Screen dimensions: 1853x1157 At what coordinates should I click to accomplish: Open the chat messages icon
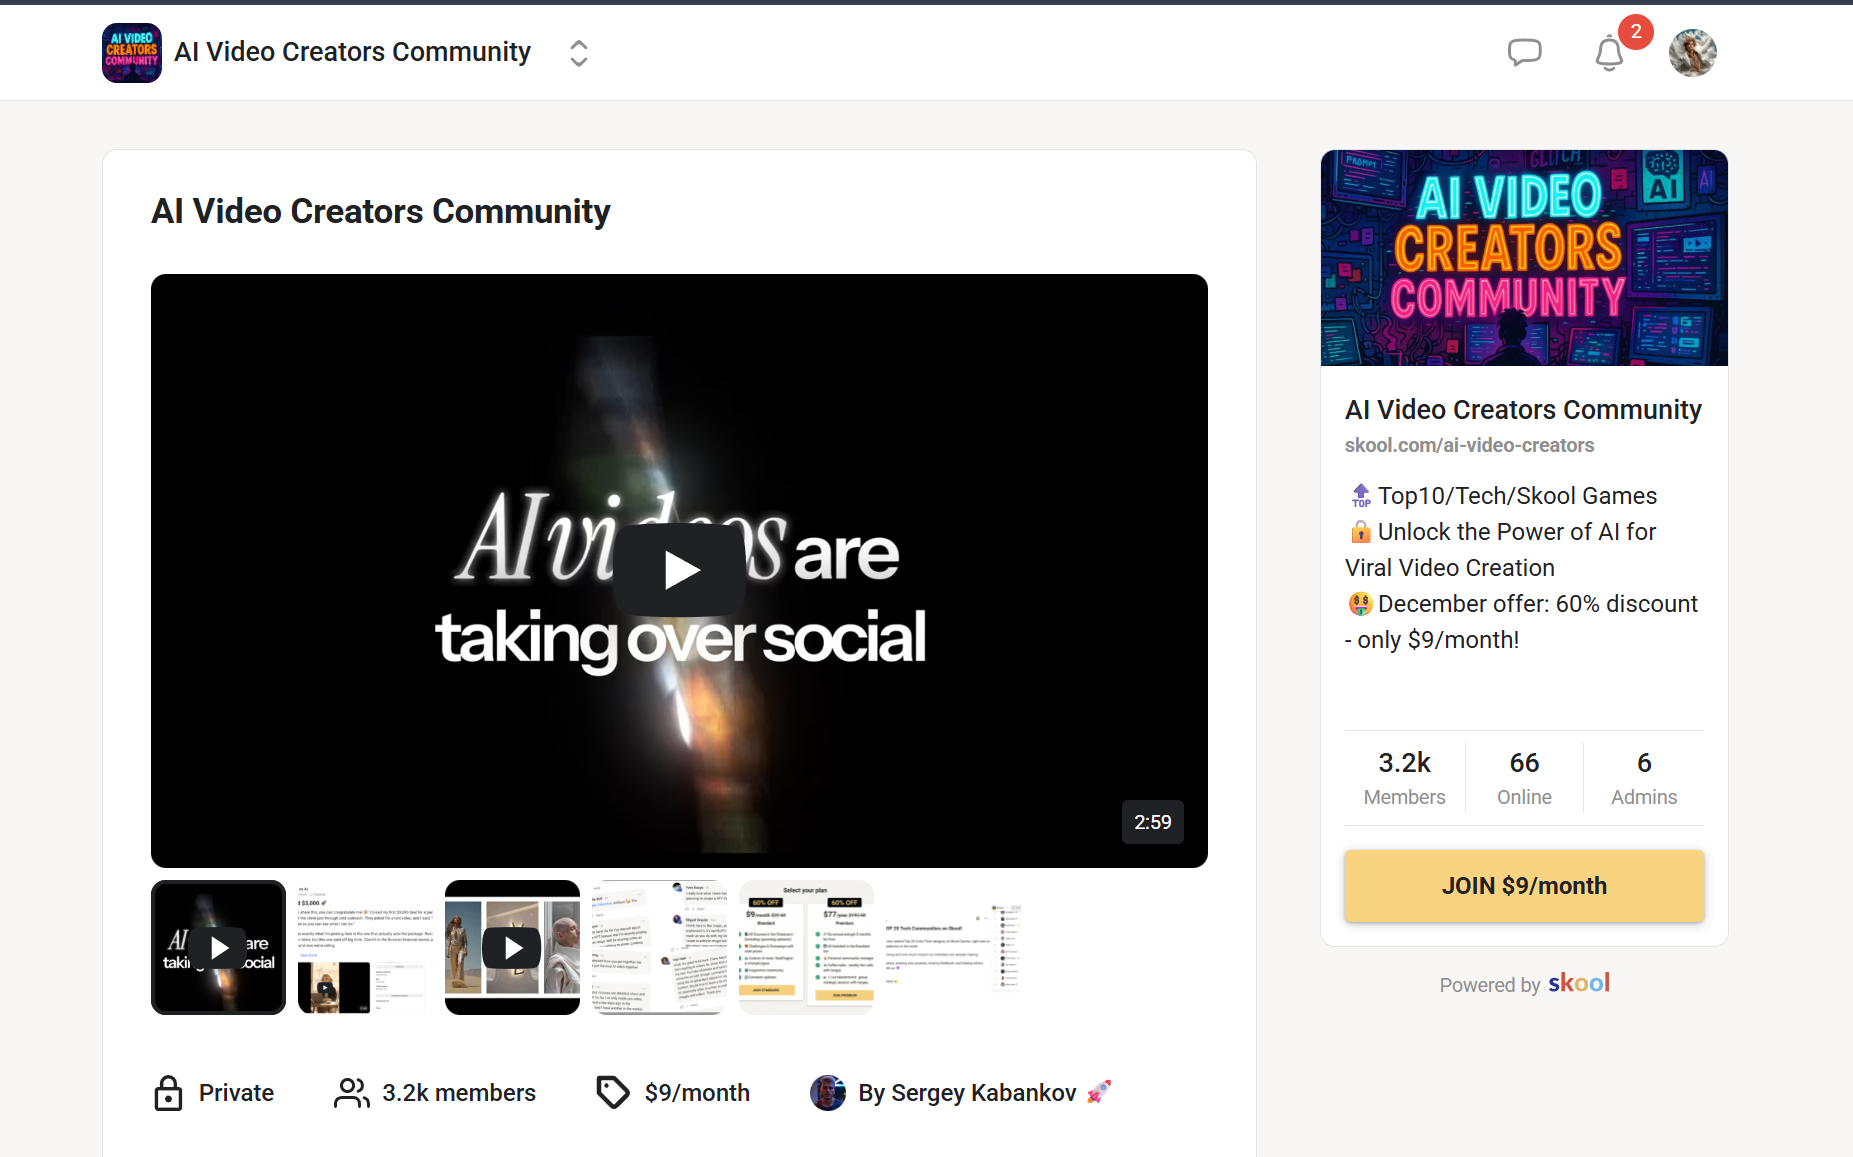tap(1525, 52)
